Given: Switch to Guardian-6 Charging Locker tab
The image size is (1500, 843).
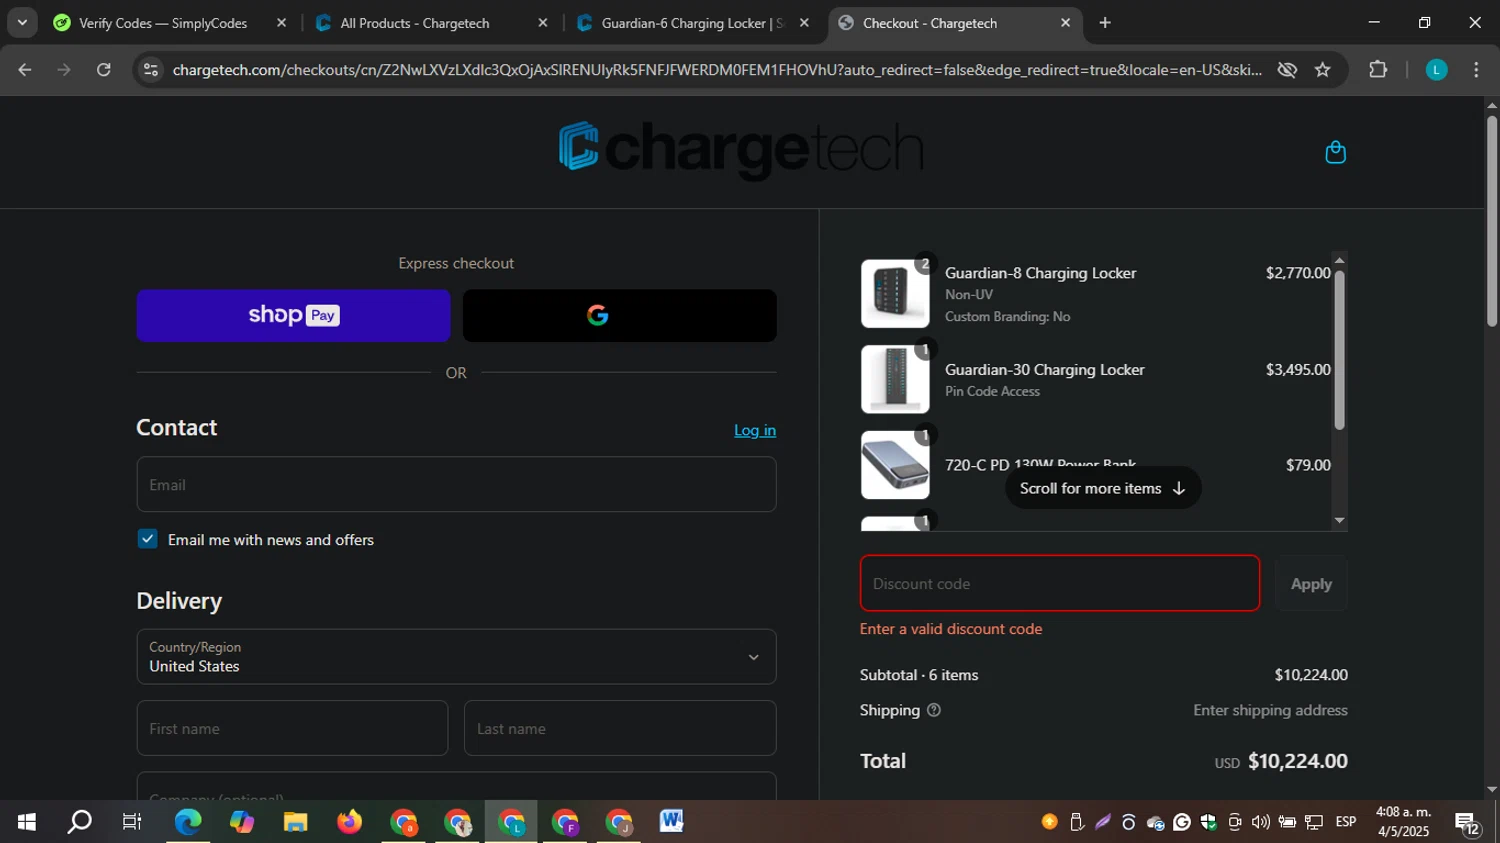Looking at the screenshot, I should coord(692,23).
